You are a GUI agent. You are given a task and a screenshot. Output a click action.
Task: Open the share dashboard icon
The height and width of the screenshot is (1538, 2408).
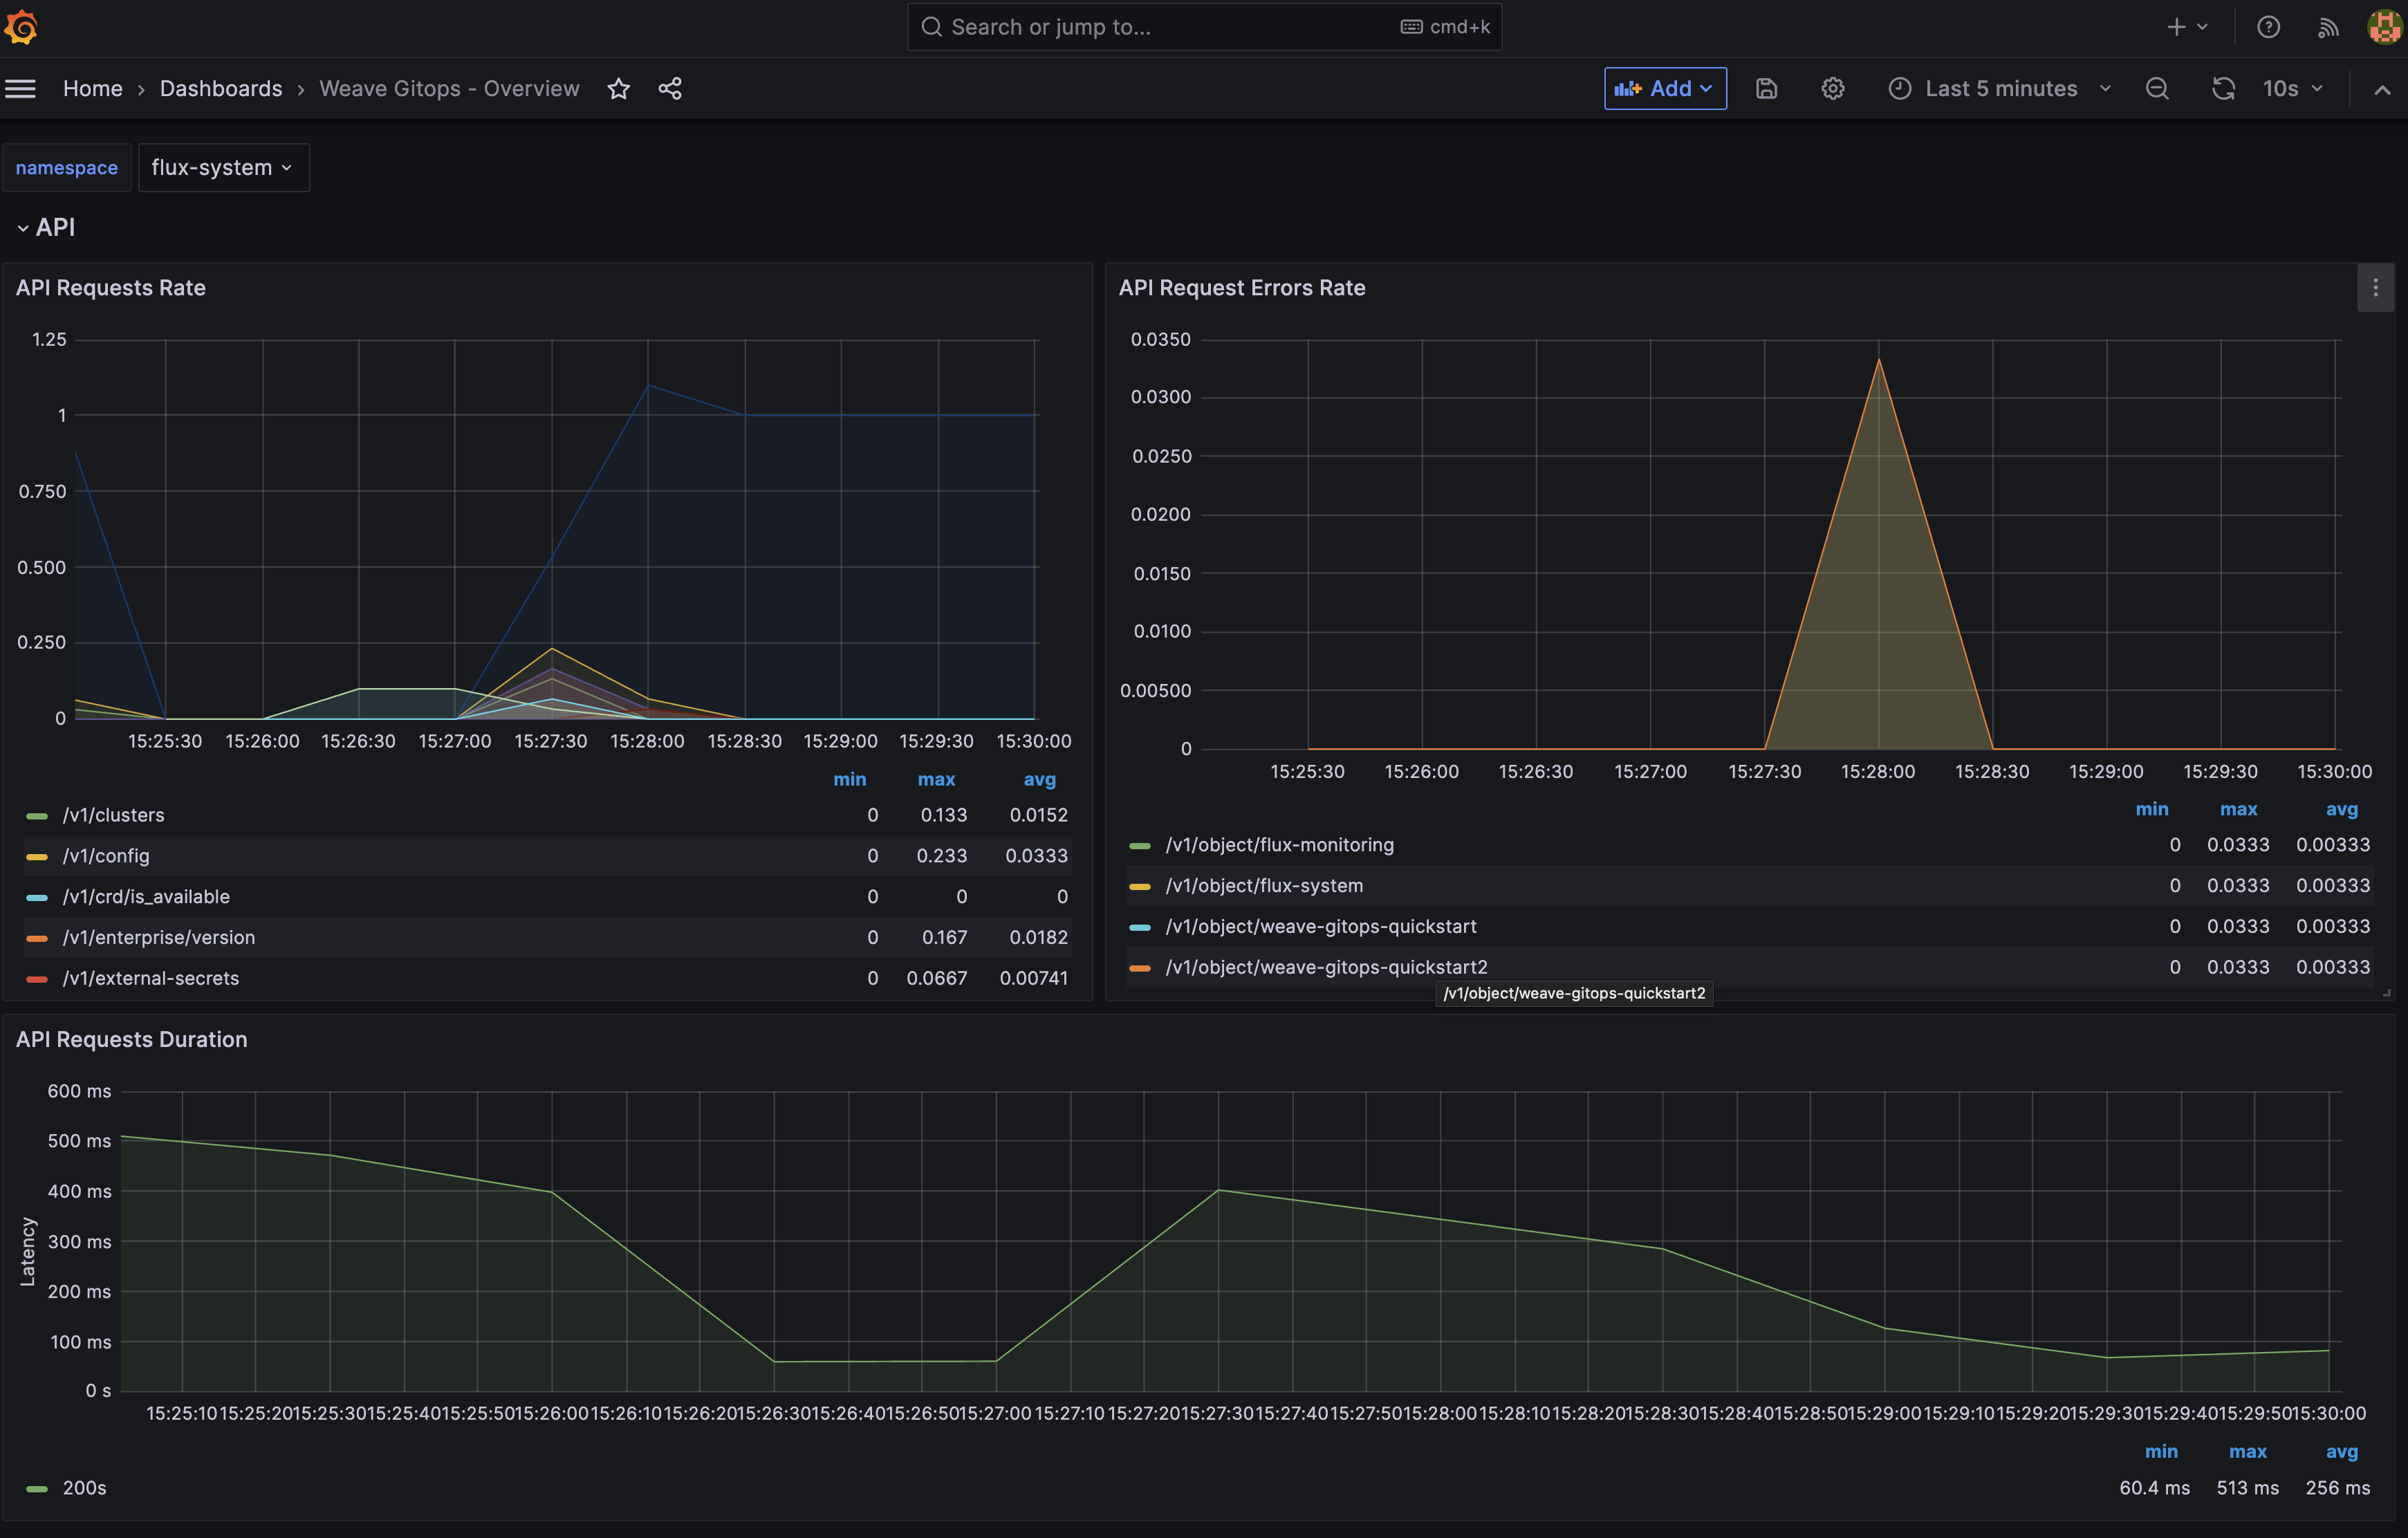click(670, 89)
